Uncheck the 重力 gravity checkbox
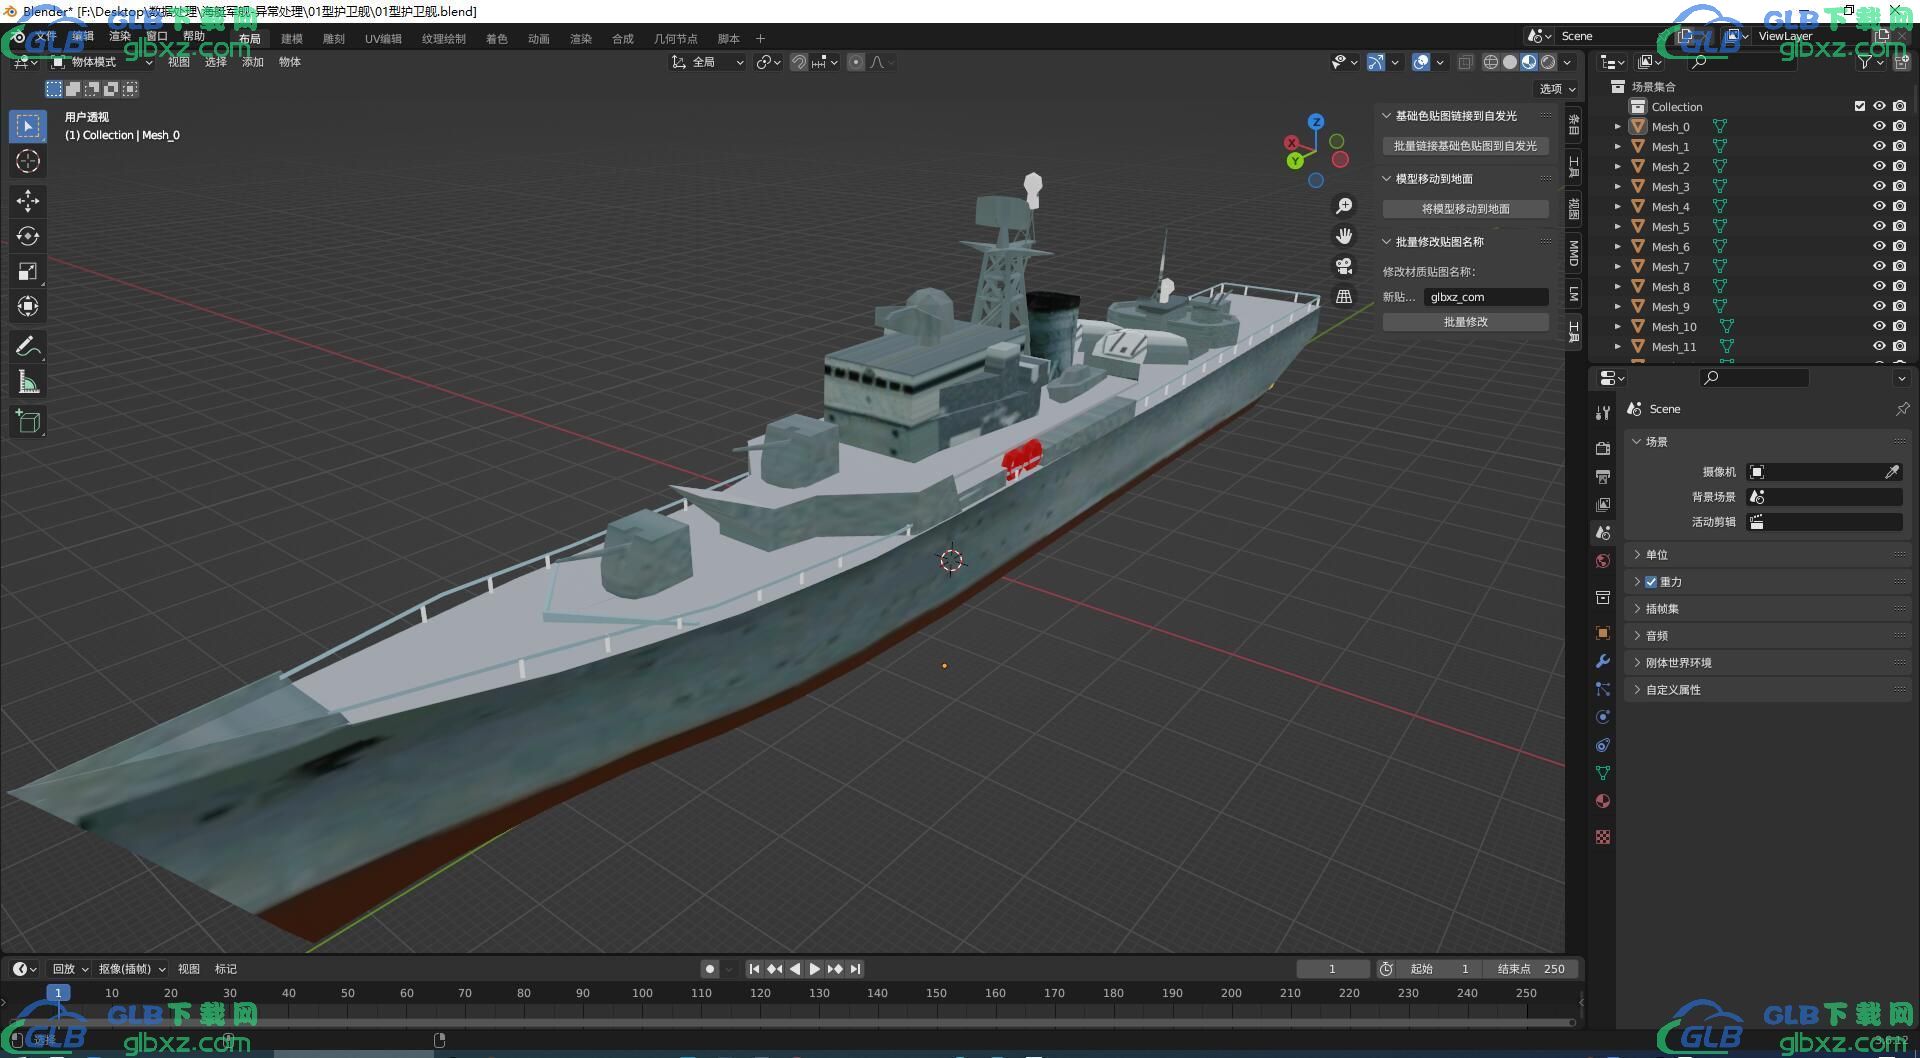This screenshot has height=1058, width=1920. click(1651, 582)
